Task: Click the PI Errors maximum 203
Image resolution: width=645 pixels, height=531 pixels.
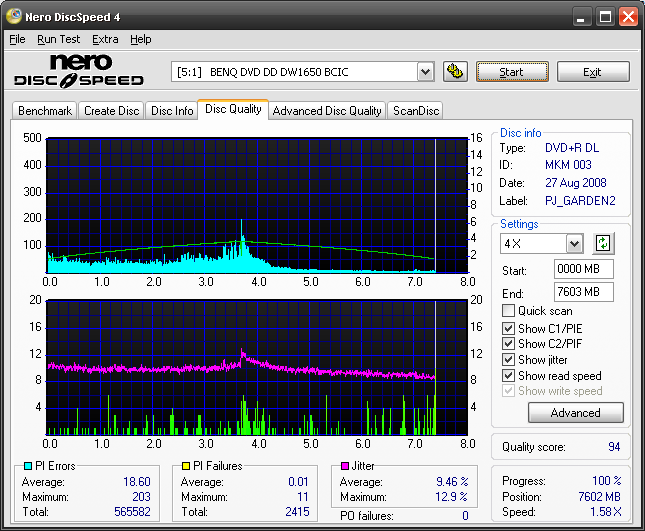Action: pos(141,497)
